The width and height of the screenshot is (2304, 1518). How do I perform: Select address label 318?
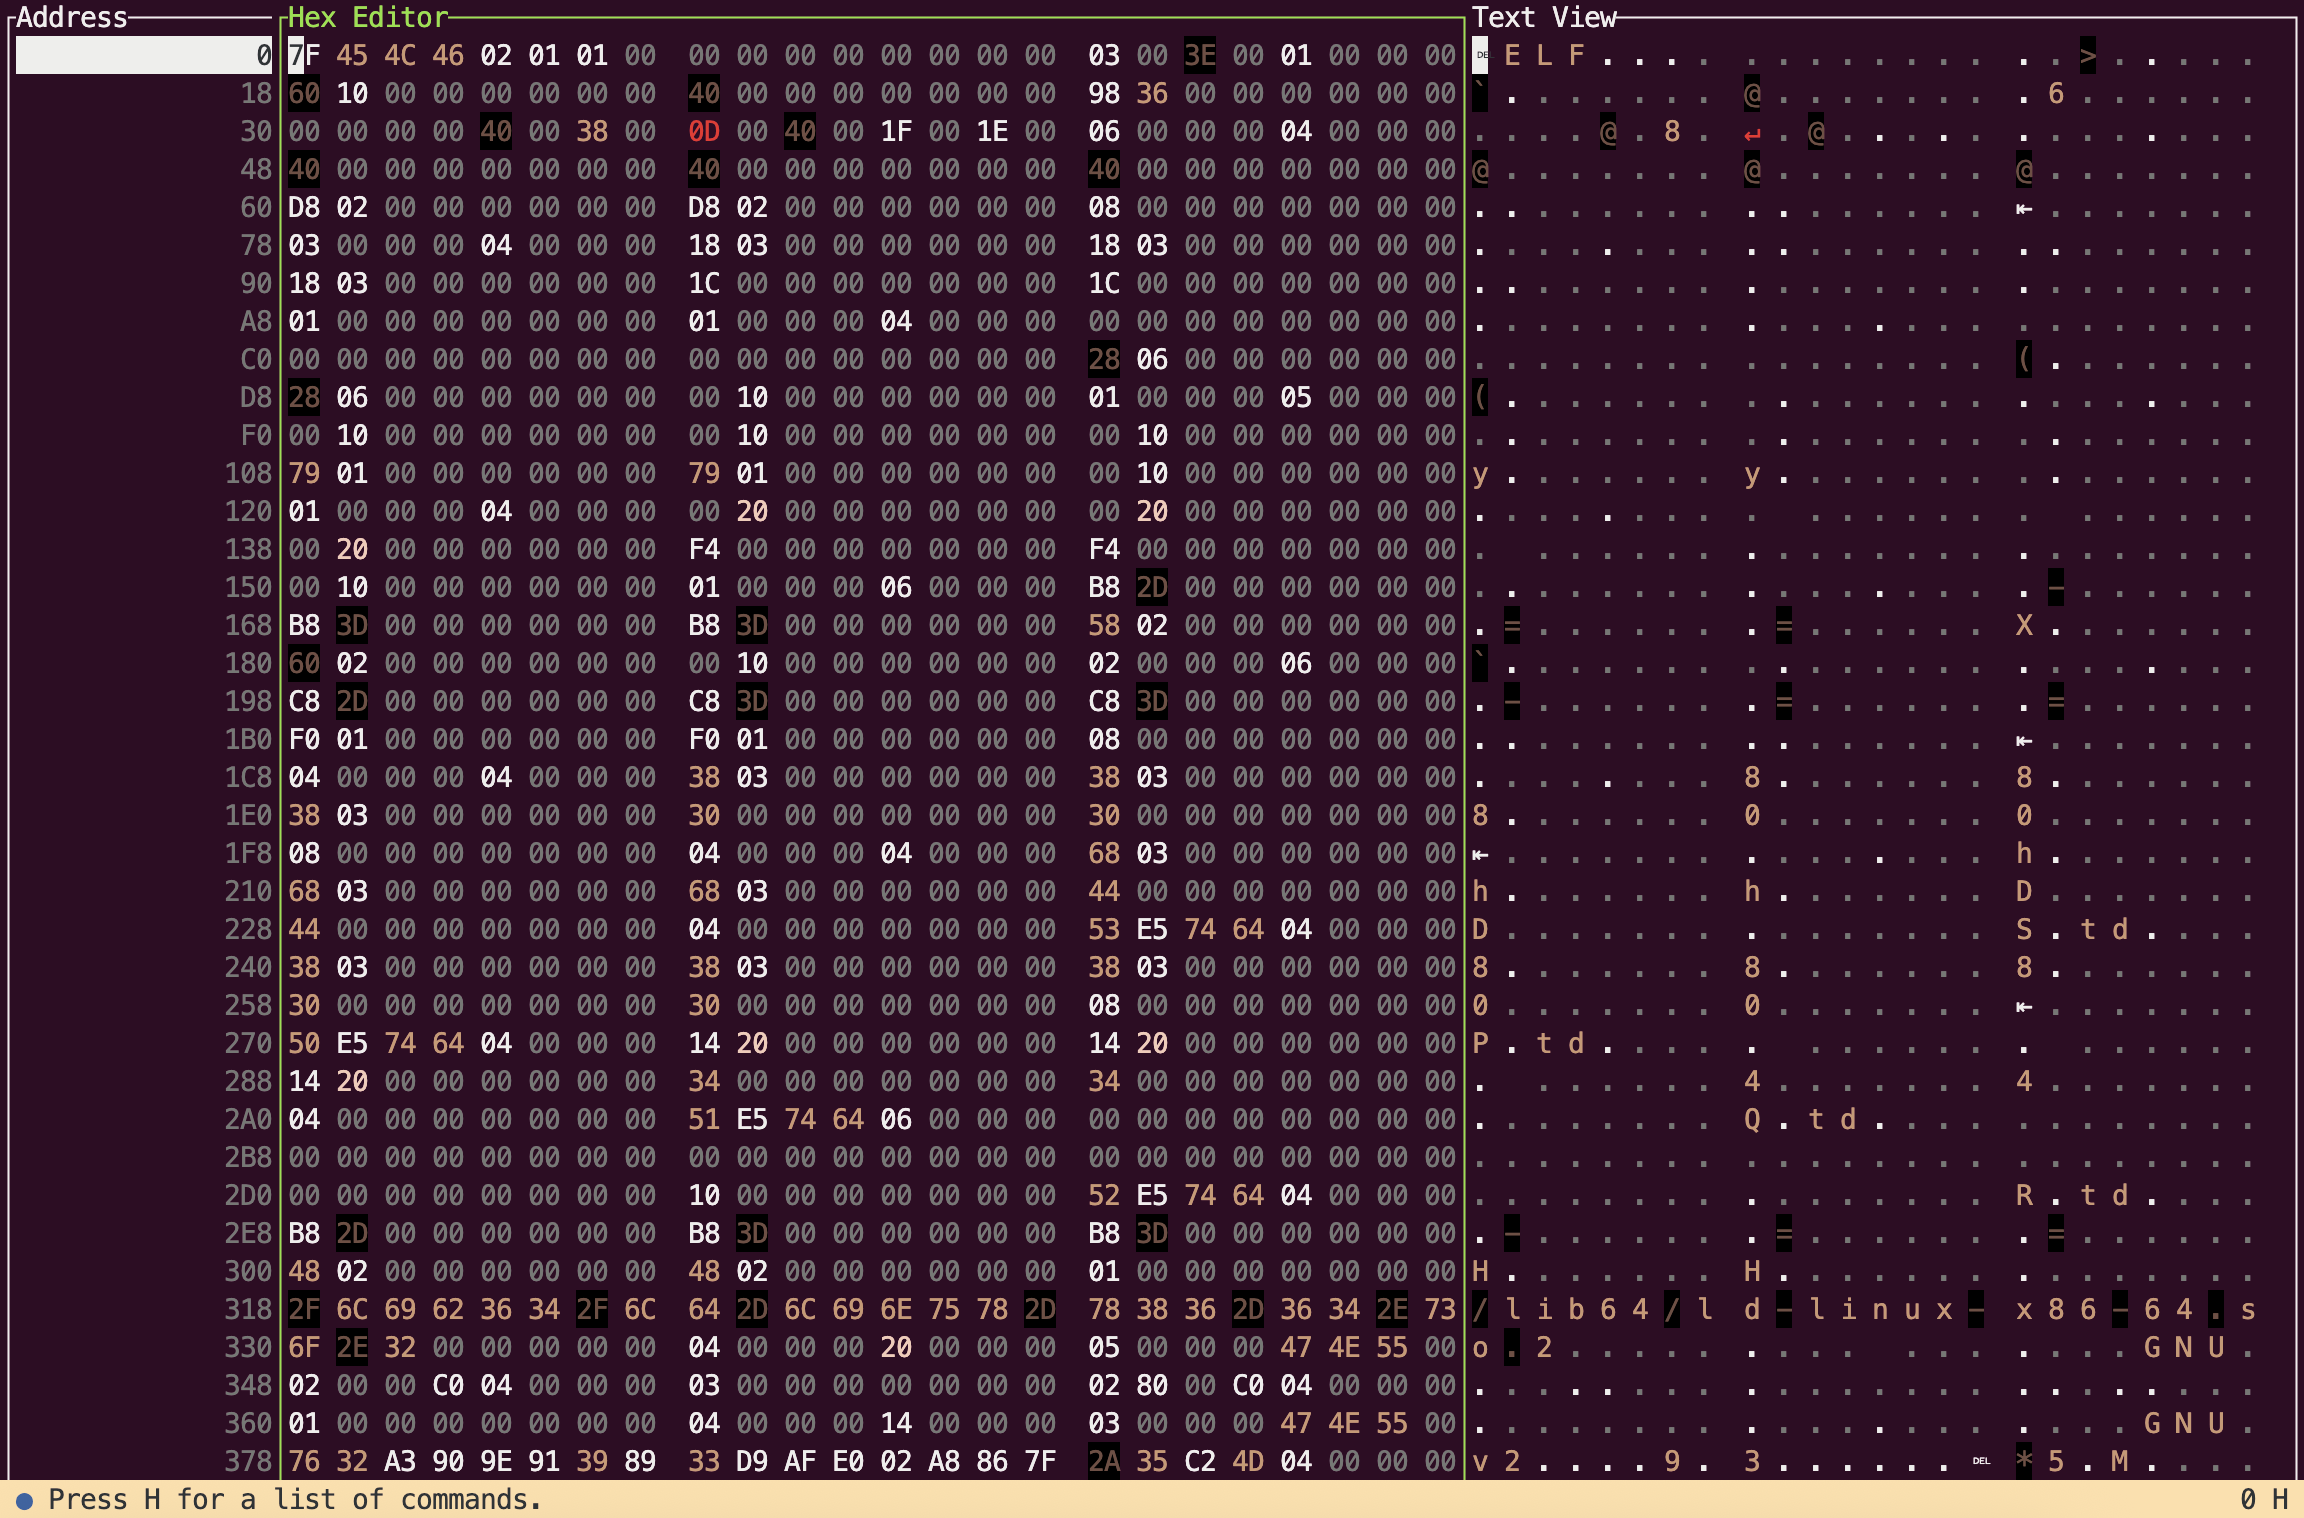click(x=248, y=1310)
